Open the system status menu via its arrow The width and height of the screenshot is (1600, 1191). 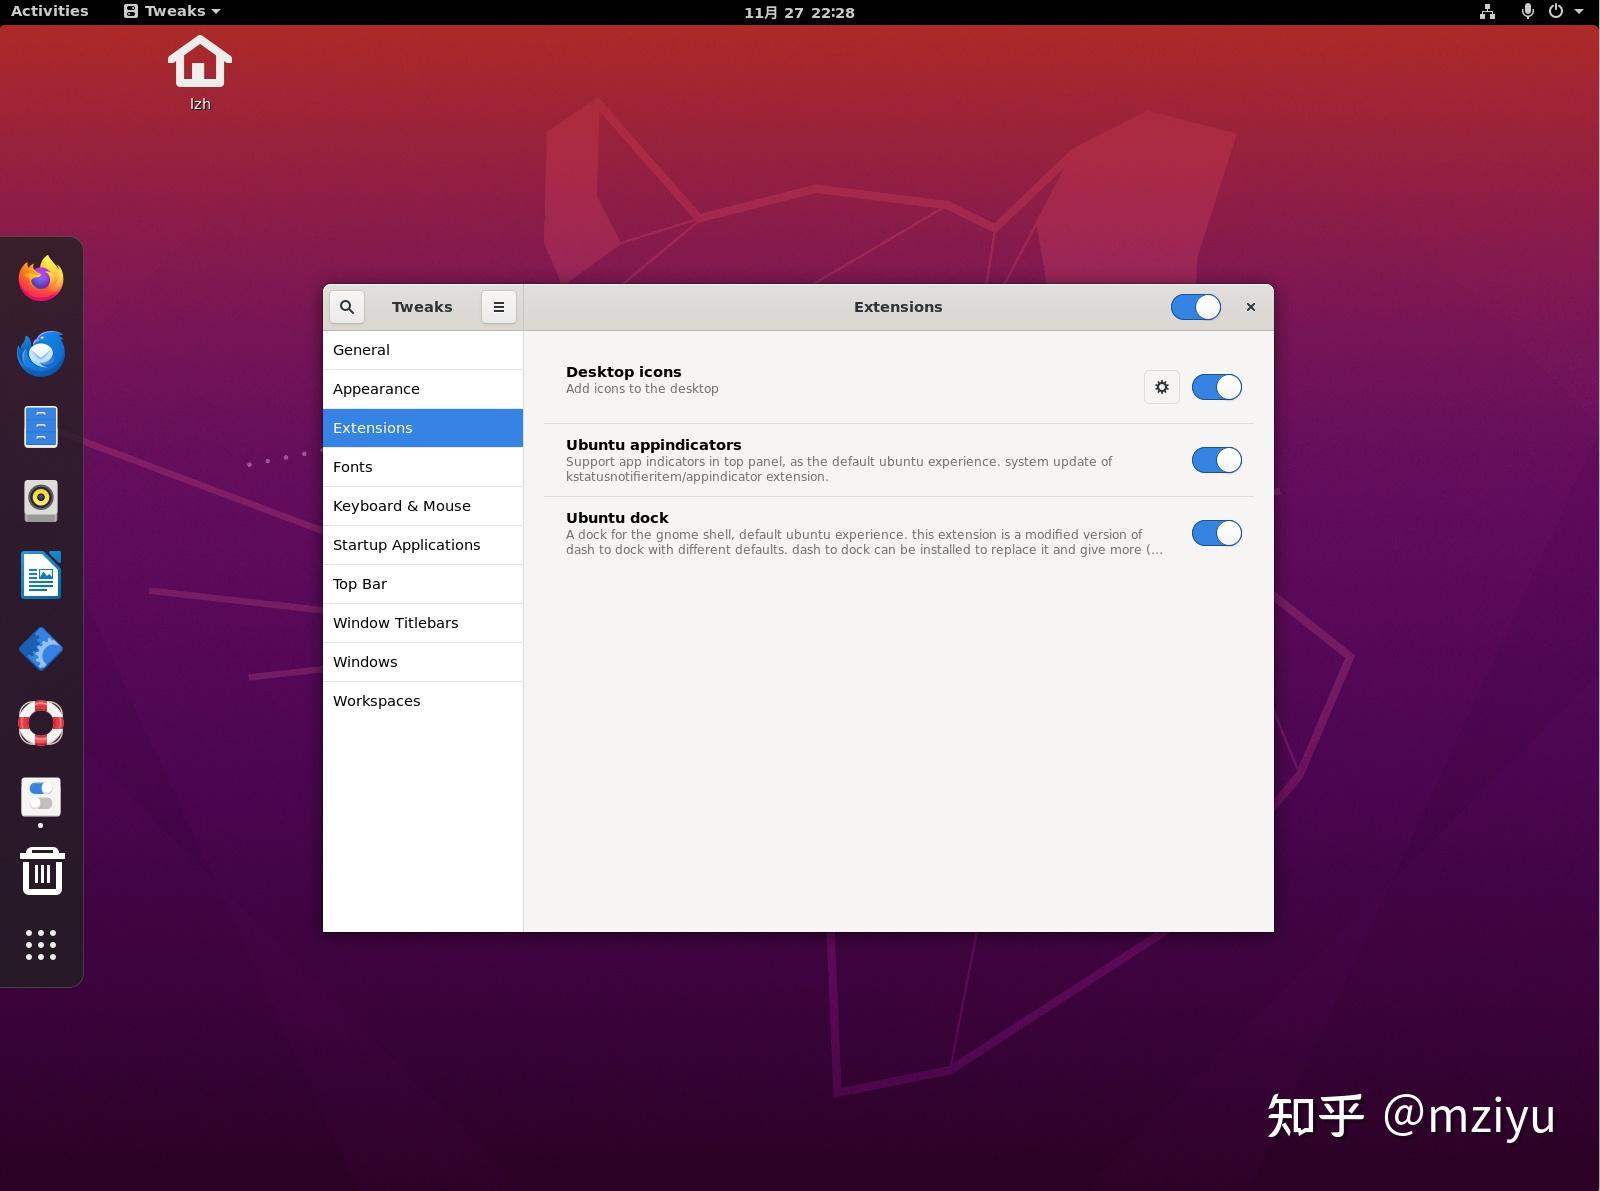(x=1577, y=12)
